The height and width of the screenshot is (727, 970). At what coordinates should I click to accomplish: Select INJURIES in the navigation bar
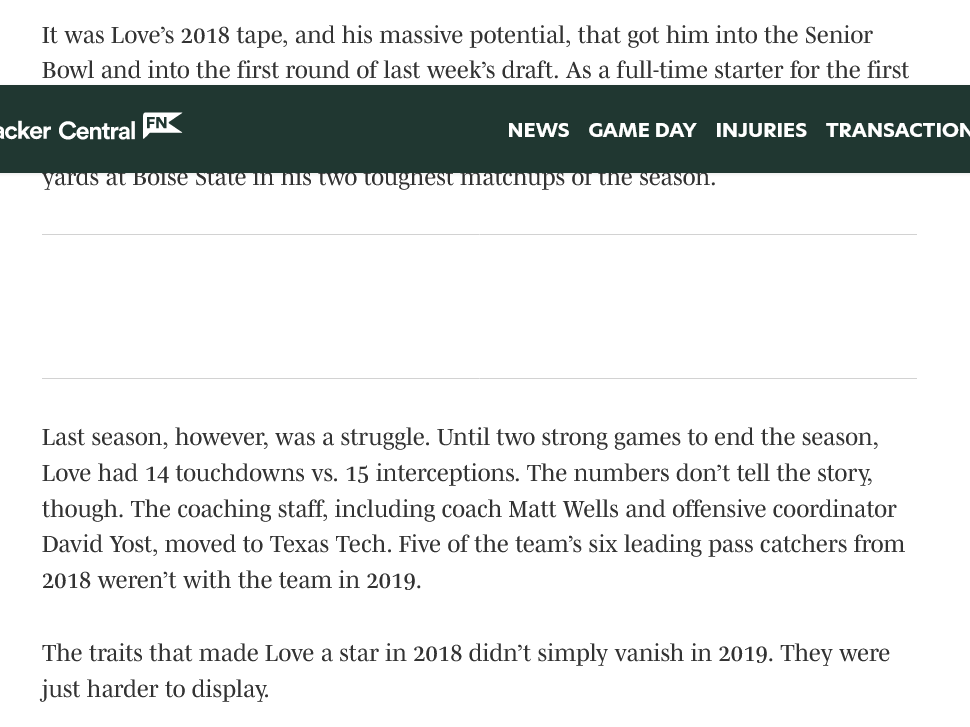[x=761, y=130]
